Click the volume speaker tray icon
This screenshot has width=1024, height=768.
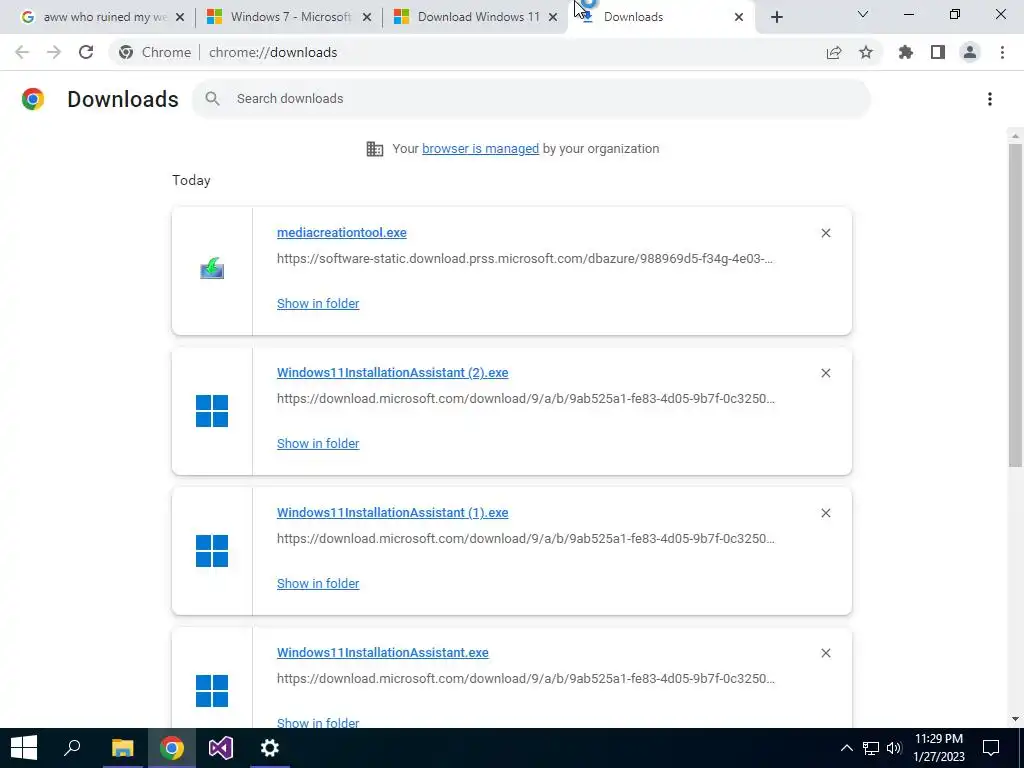click(894, 748)
